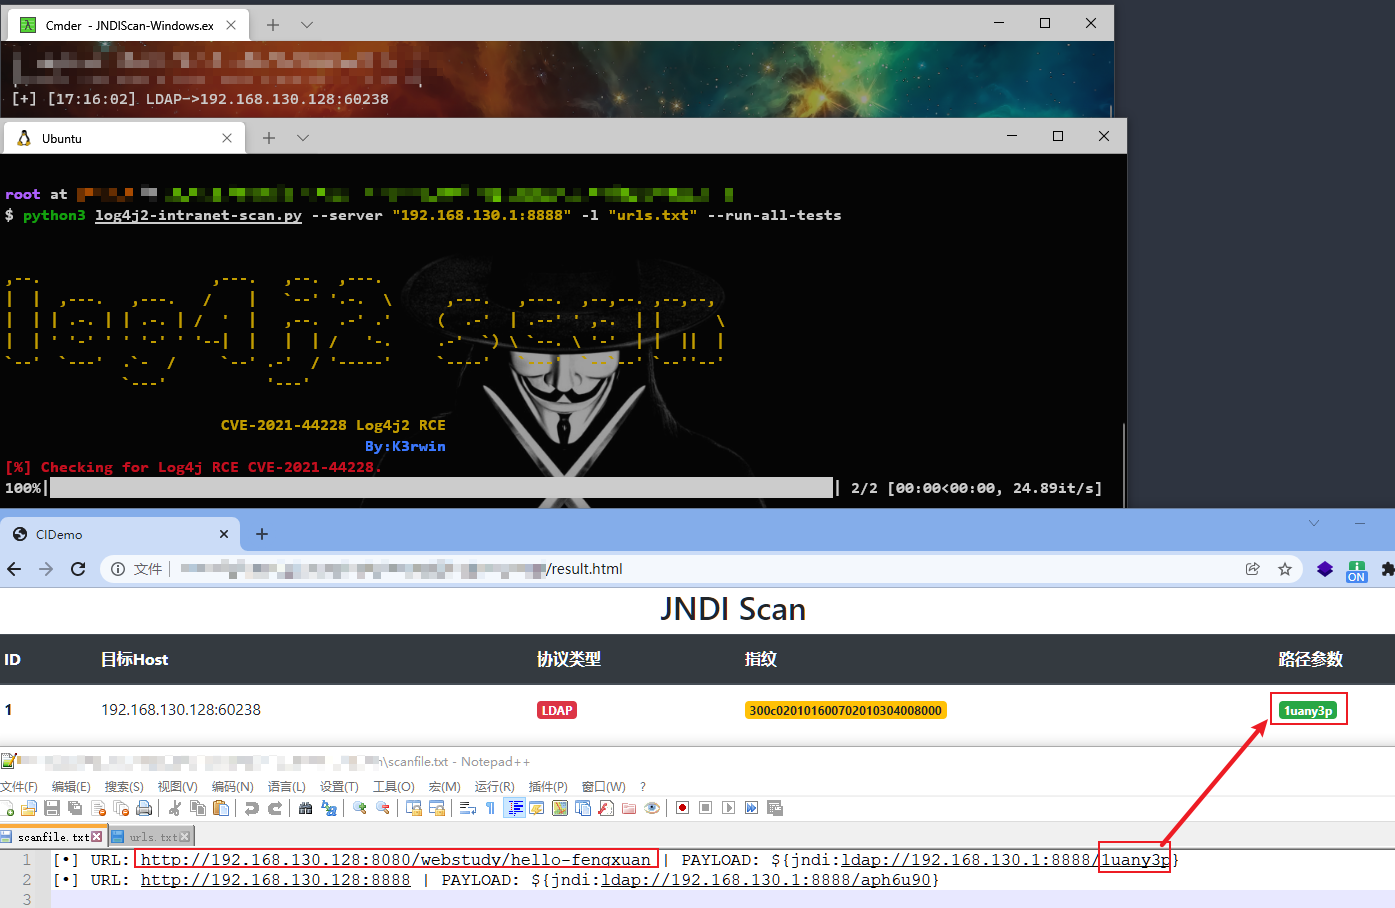Click the hello-fengxuan URL link on line 1
1395x908 pixels.
coord(395,859)
